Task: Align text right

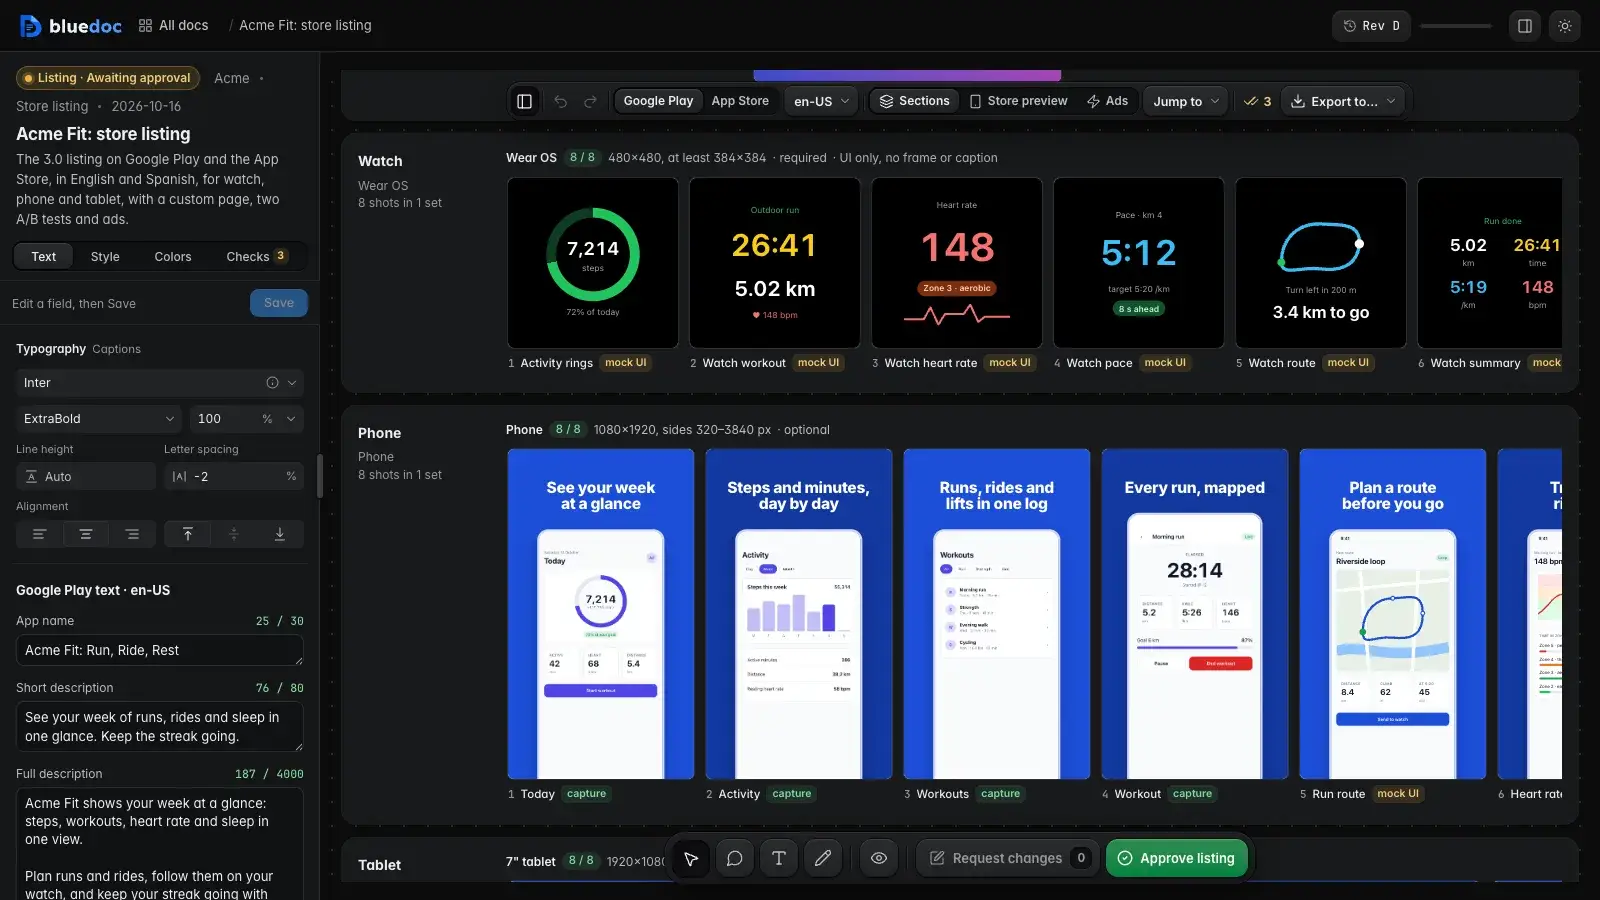Action: [133, 535]
